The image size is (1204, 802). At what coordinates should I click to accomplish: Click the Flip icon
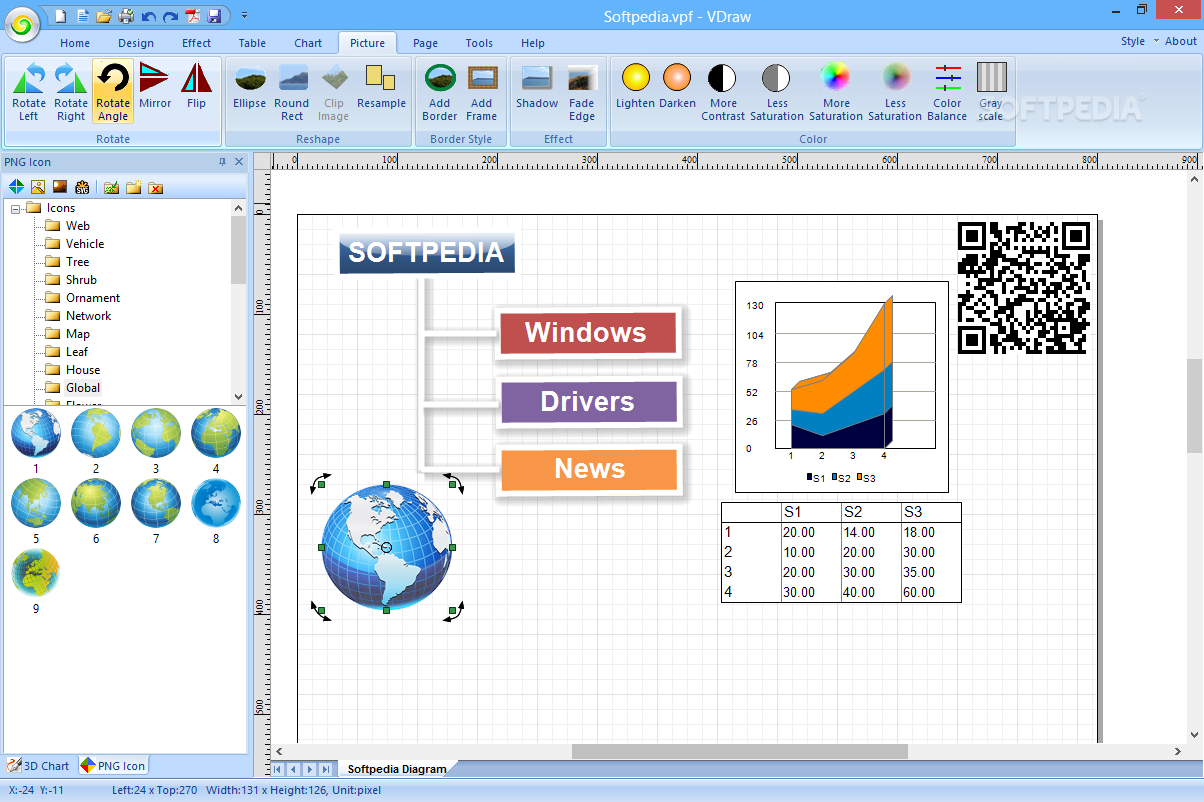(196, 86)
